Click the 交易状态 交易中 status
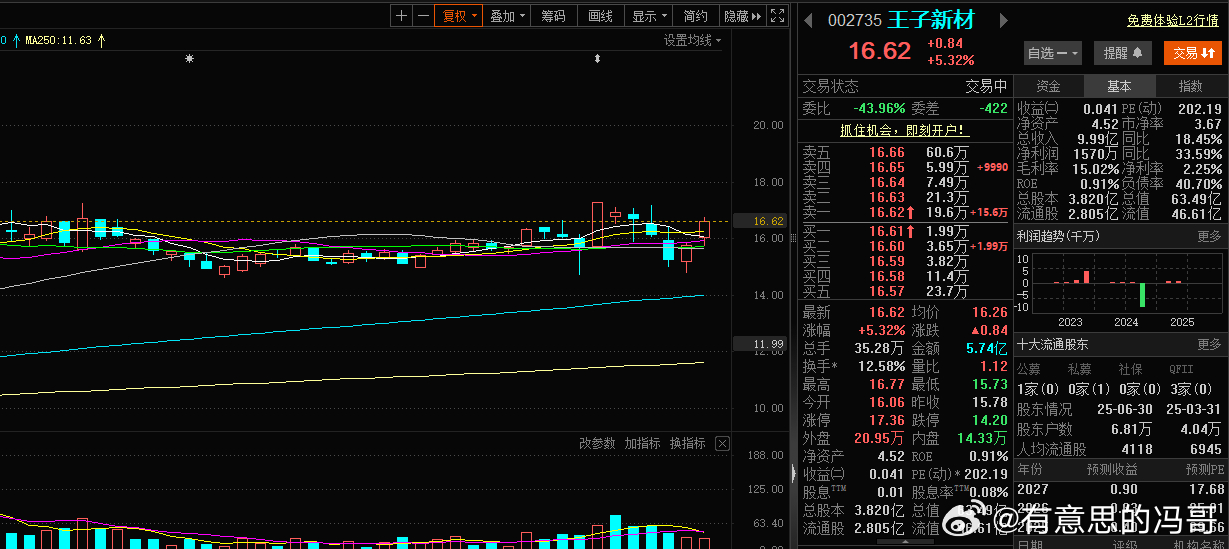Image resolution: width=1229 pixels, height=549 pixels. 986,87
